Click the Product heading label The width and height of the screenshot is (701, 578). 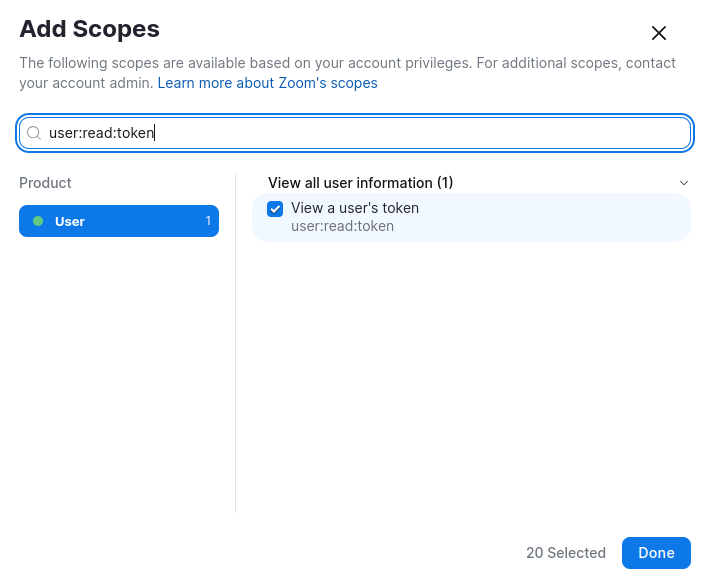[45, 183]
